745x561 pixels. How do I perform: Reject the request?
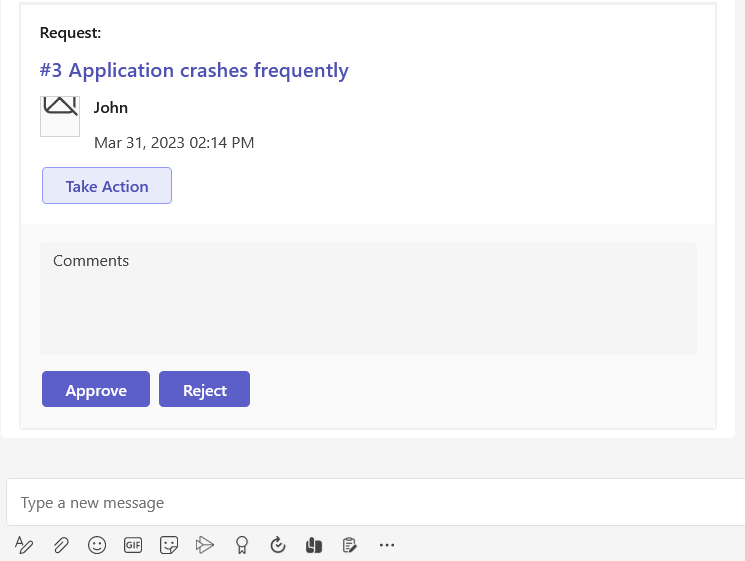point(204,390)
